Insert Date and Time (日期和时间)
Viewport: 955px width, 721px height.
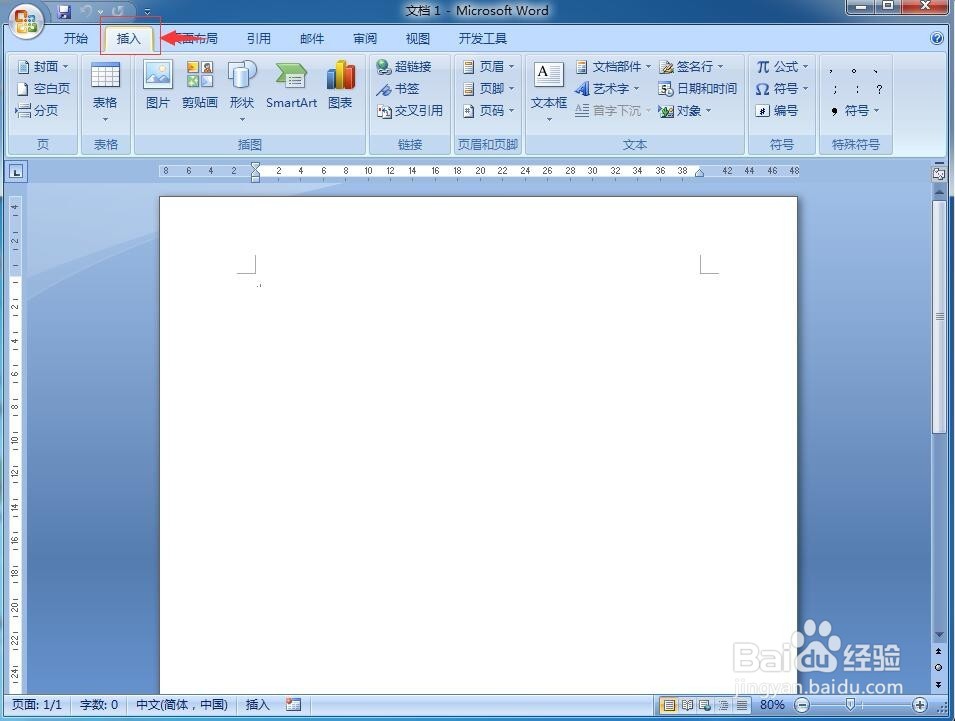click(698, 88)
